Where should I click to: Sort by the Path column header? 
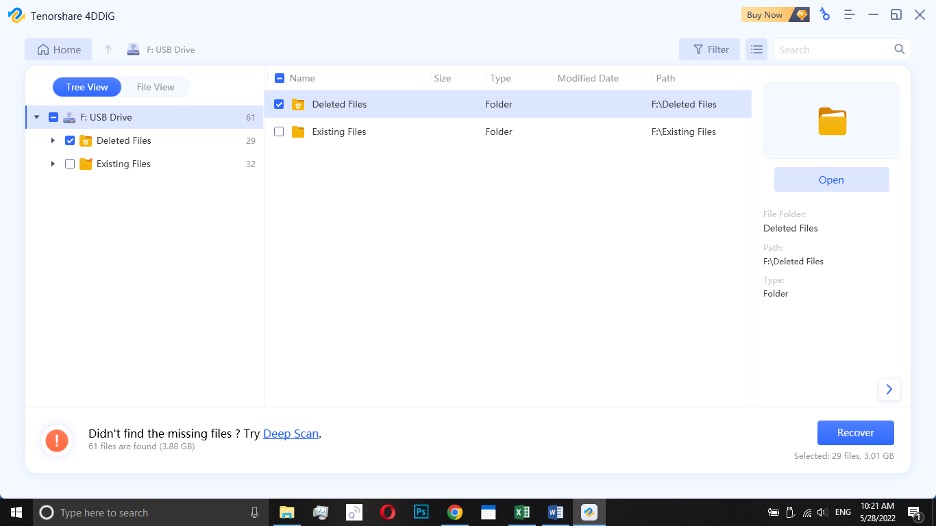click(x=665, y=78)
